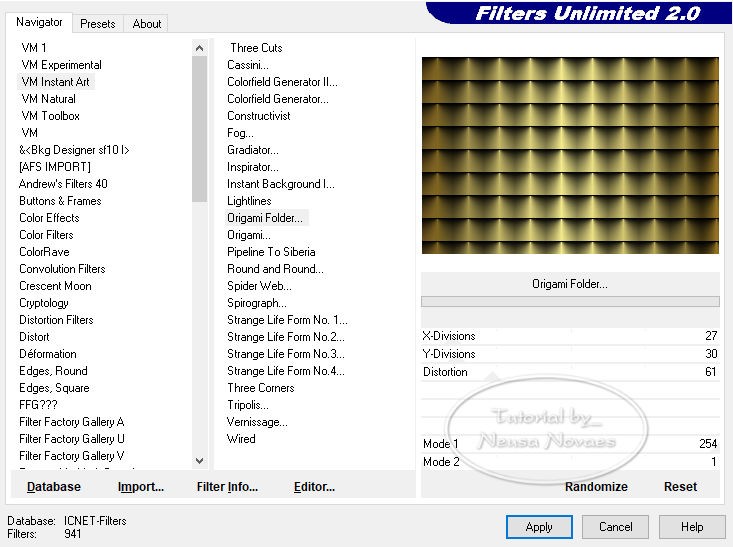This screenshot has width=733, height=547.
Task: Choose the Constructivist filter
Action: (259, 116)
